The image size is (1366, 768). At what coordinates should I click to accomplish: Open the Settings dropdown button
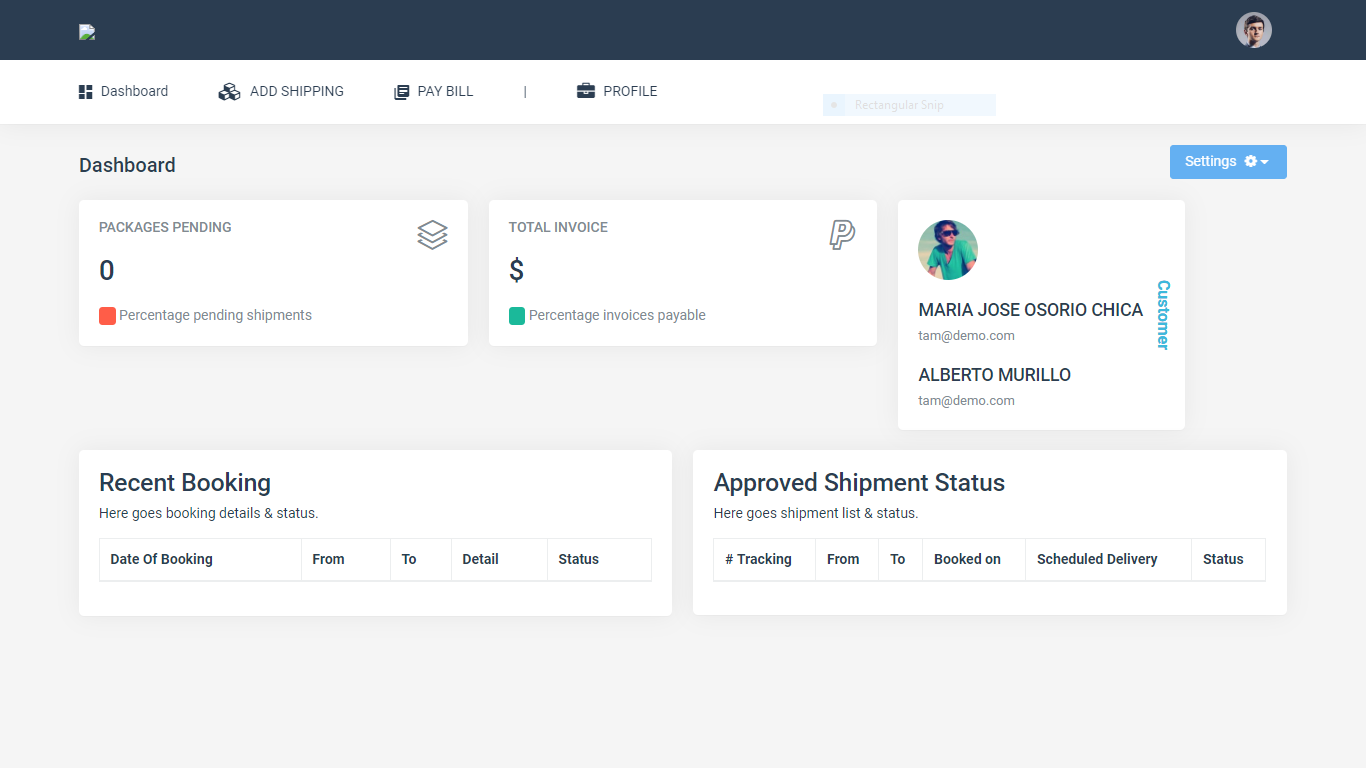pos(1227,162)
